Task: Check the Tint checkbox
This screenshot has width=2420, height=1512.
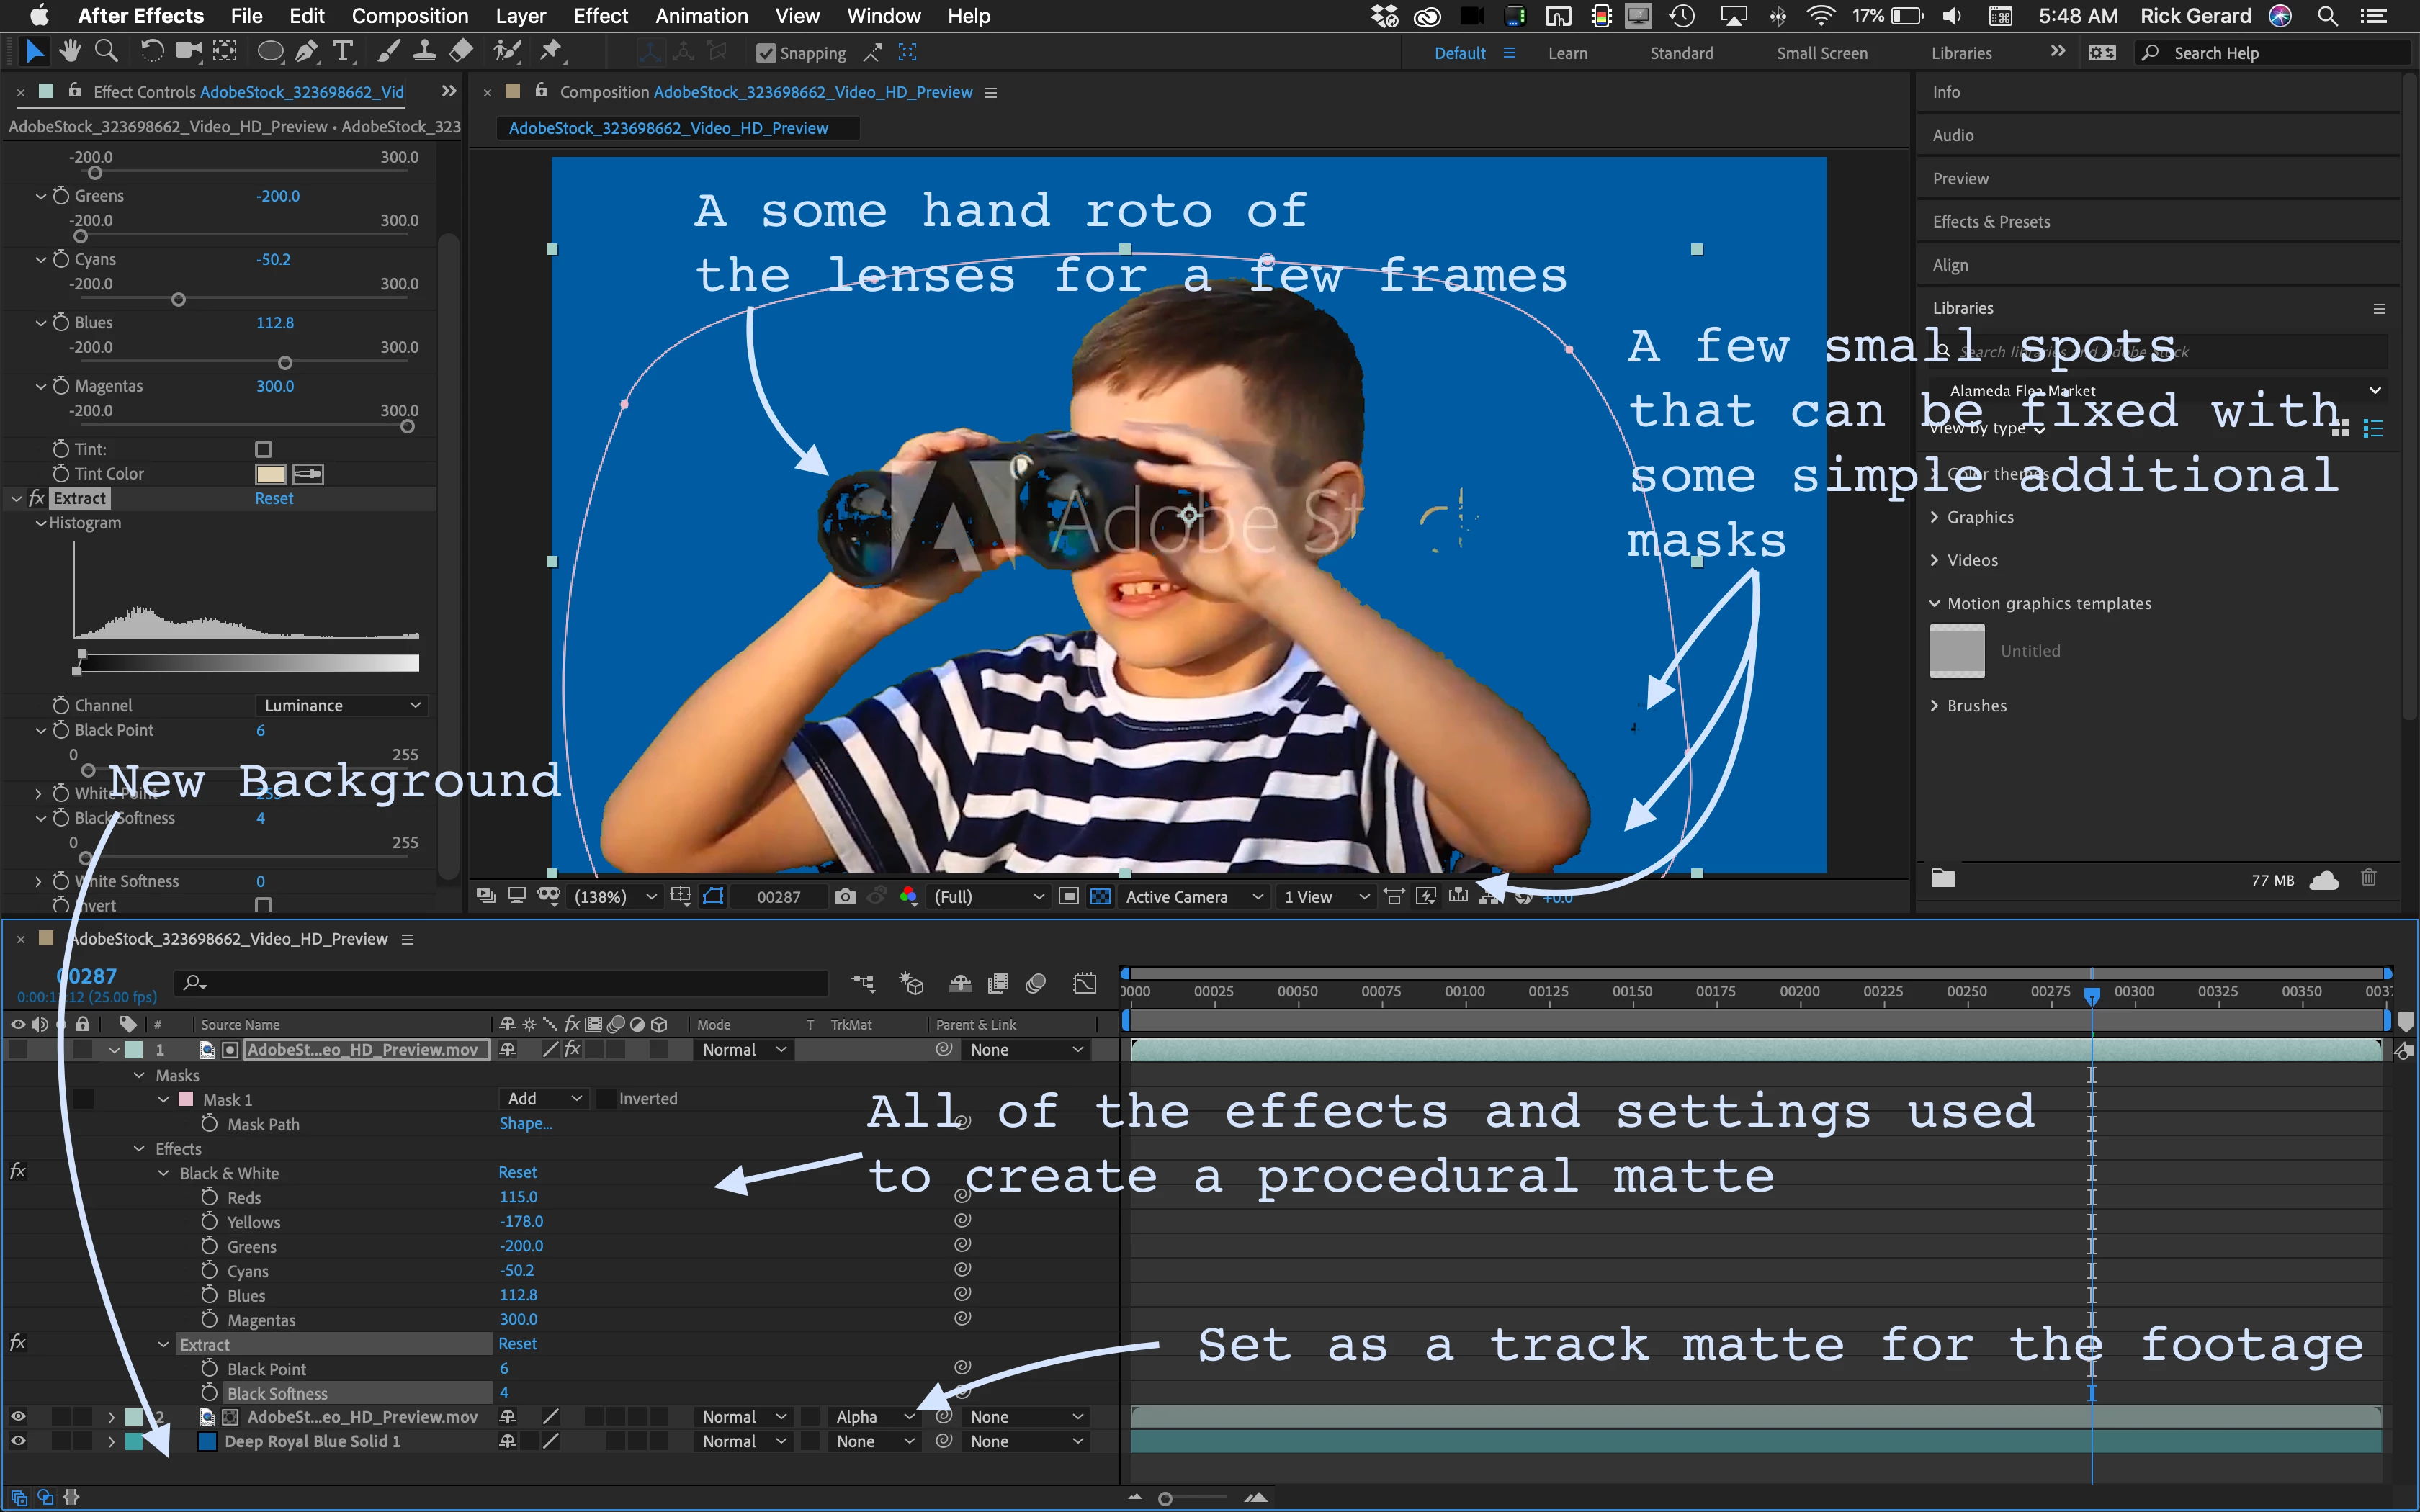Action: tap(263, 449)
